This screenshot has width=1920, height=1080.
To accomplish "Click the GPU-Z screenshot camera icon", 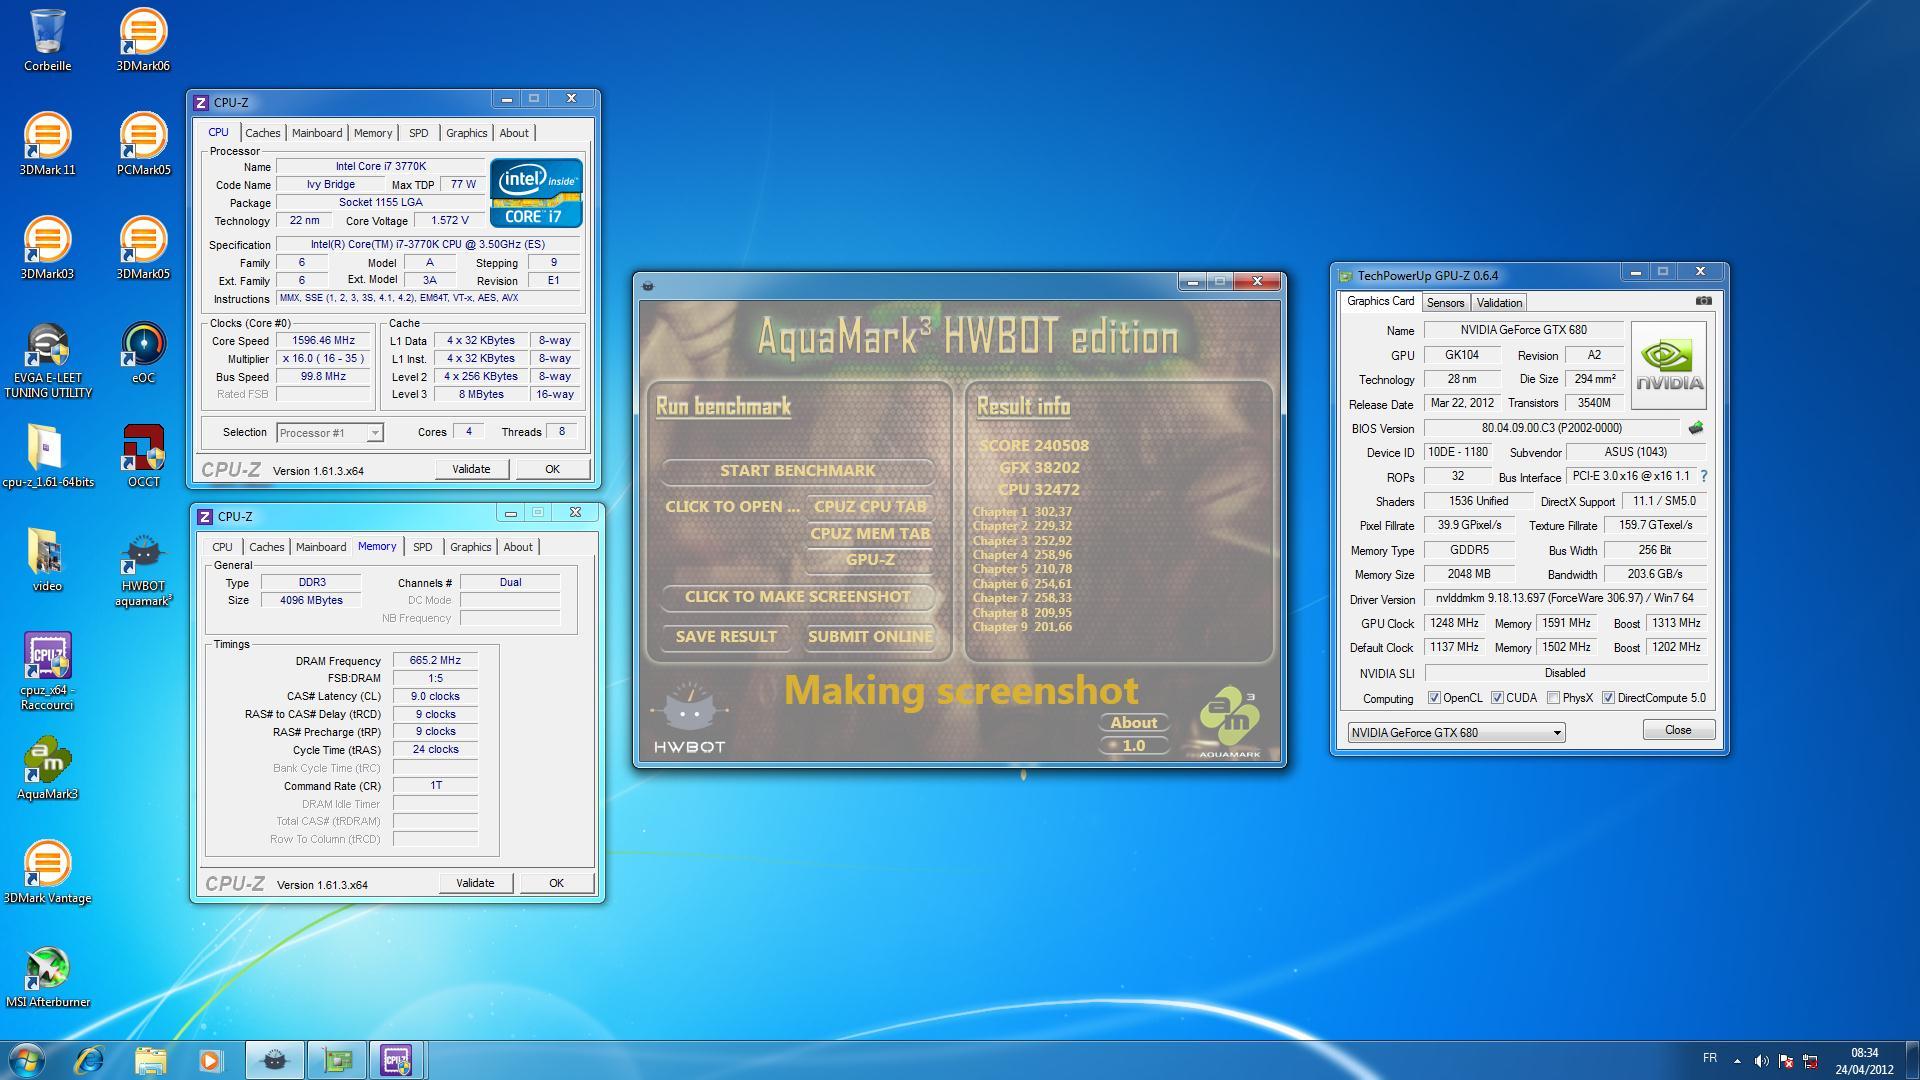I will pyautogui.click(x=1704, y=301).
